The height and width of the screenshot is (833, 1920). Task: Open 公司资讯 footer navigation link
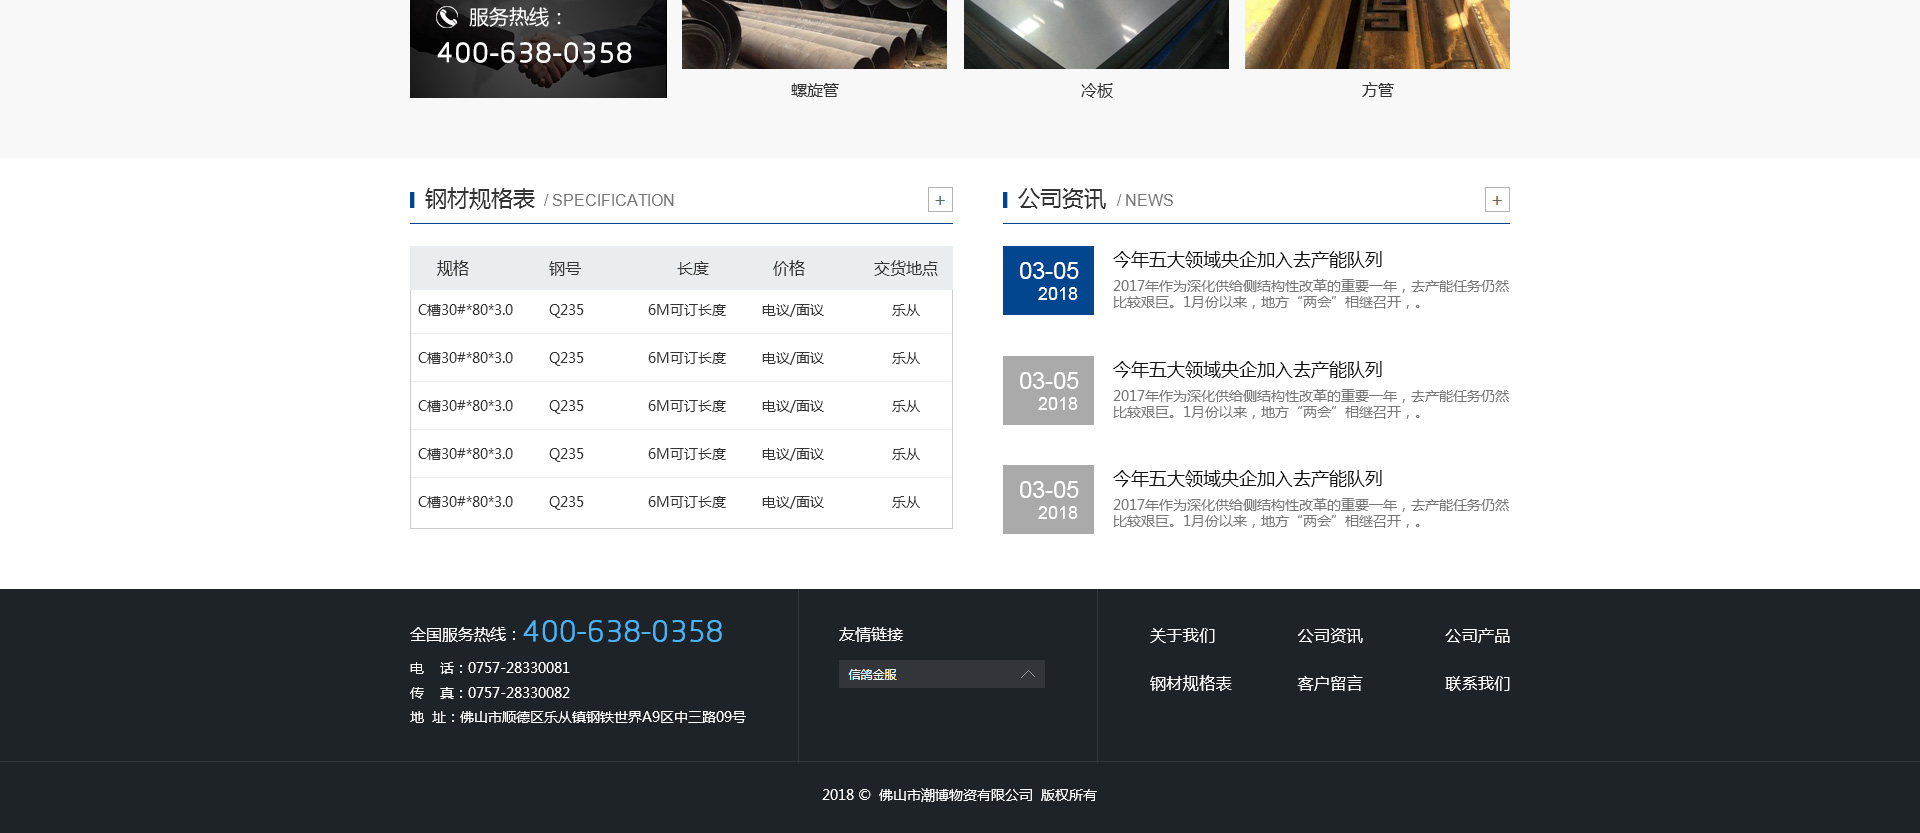coord(1329,636)
